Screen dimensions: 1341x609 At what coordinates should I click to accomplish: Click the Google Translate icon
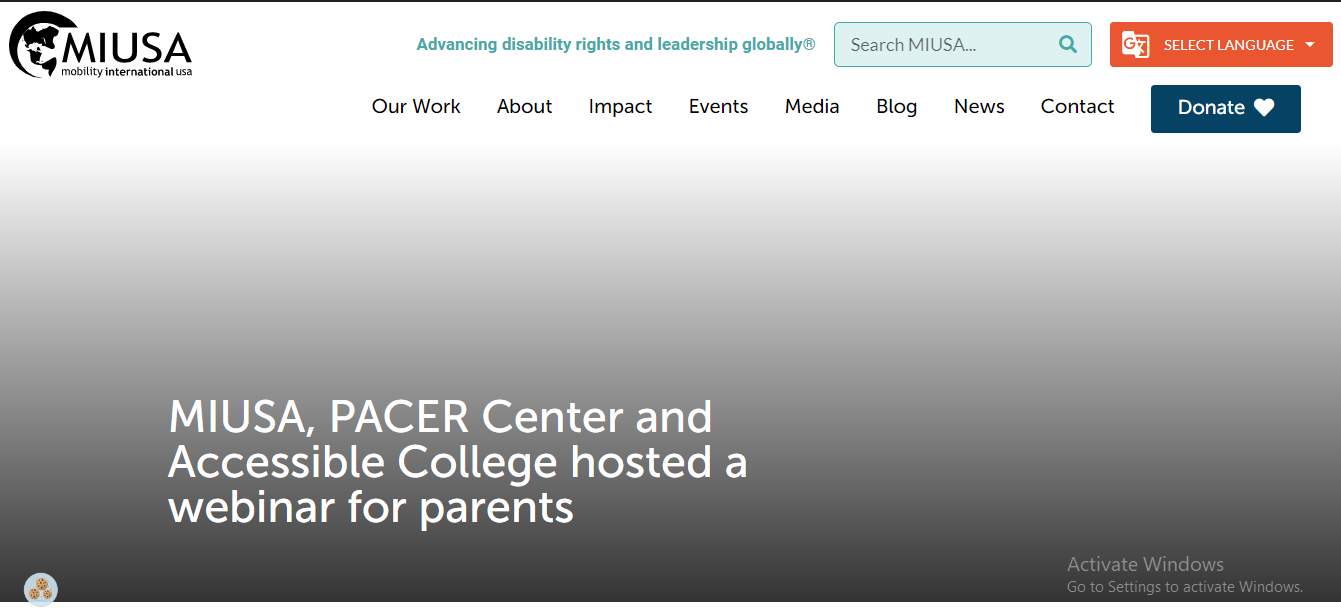tap(1135, 44)
